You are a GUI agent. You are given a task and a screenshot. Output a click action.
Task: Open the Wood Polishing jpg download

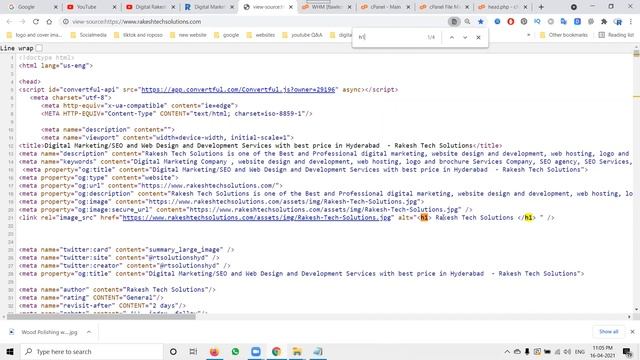(x=45, y=332)
